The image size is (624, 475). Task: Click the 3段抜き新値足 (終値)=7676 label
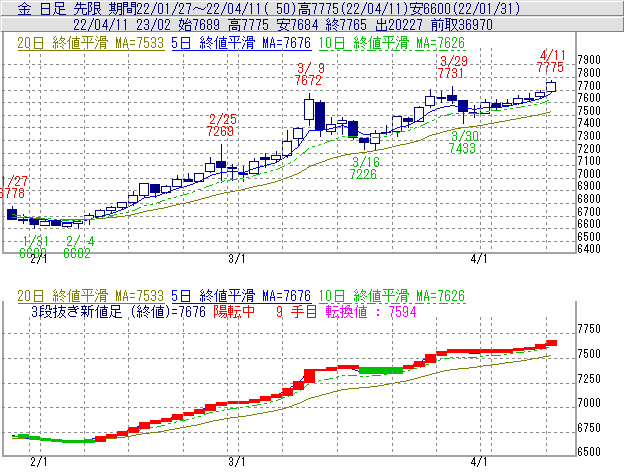[118, 311]
